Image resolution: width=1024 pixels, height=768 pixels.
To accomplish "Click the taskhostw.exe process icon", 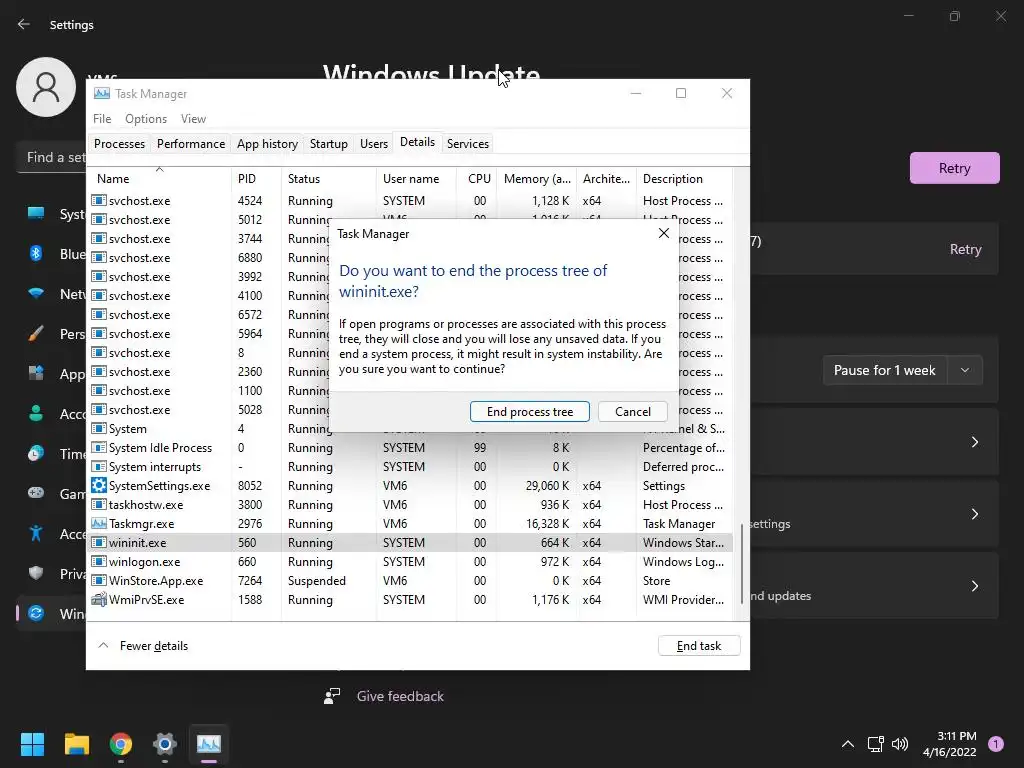I will coord(99,504).
